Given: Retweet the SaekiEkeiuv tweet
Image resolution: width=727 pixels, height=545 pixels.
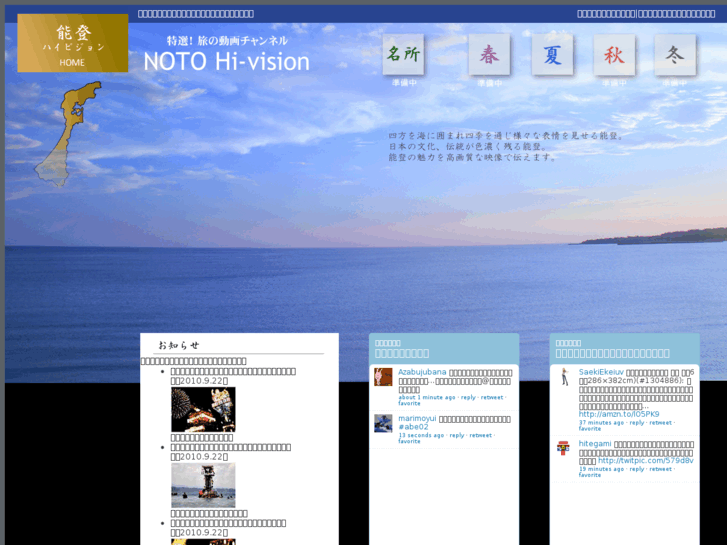Looking at the screenshot, I should click(x=660, y=423).
